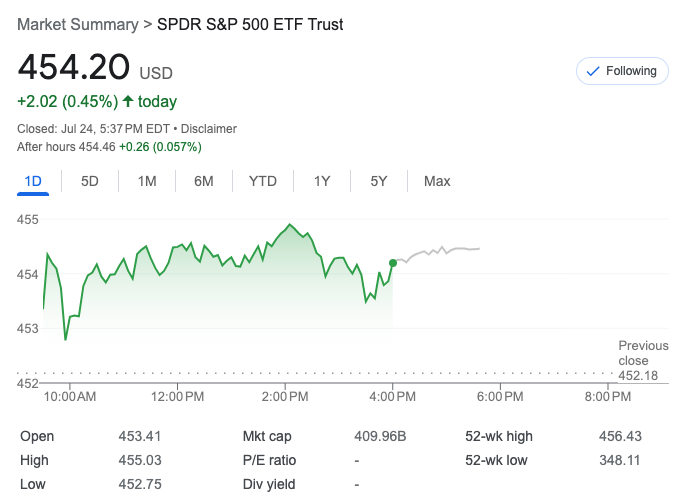Click the Previous close label on chart
Image resolution: width=690 pixels, height=503 pixels.
tap(643, 353)
